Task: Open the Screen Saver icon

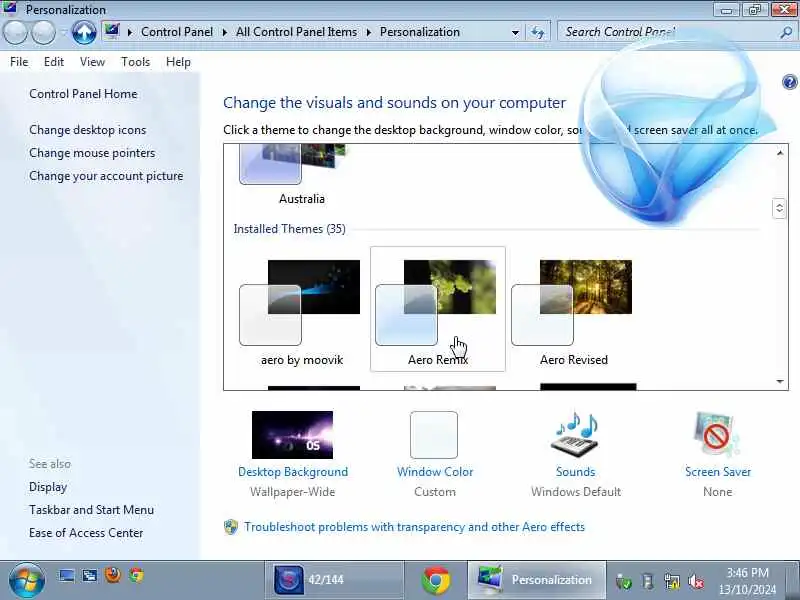Action: [717, 434]
